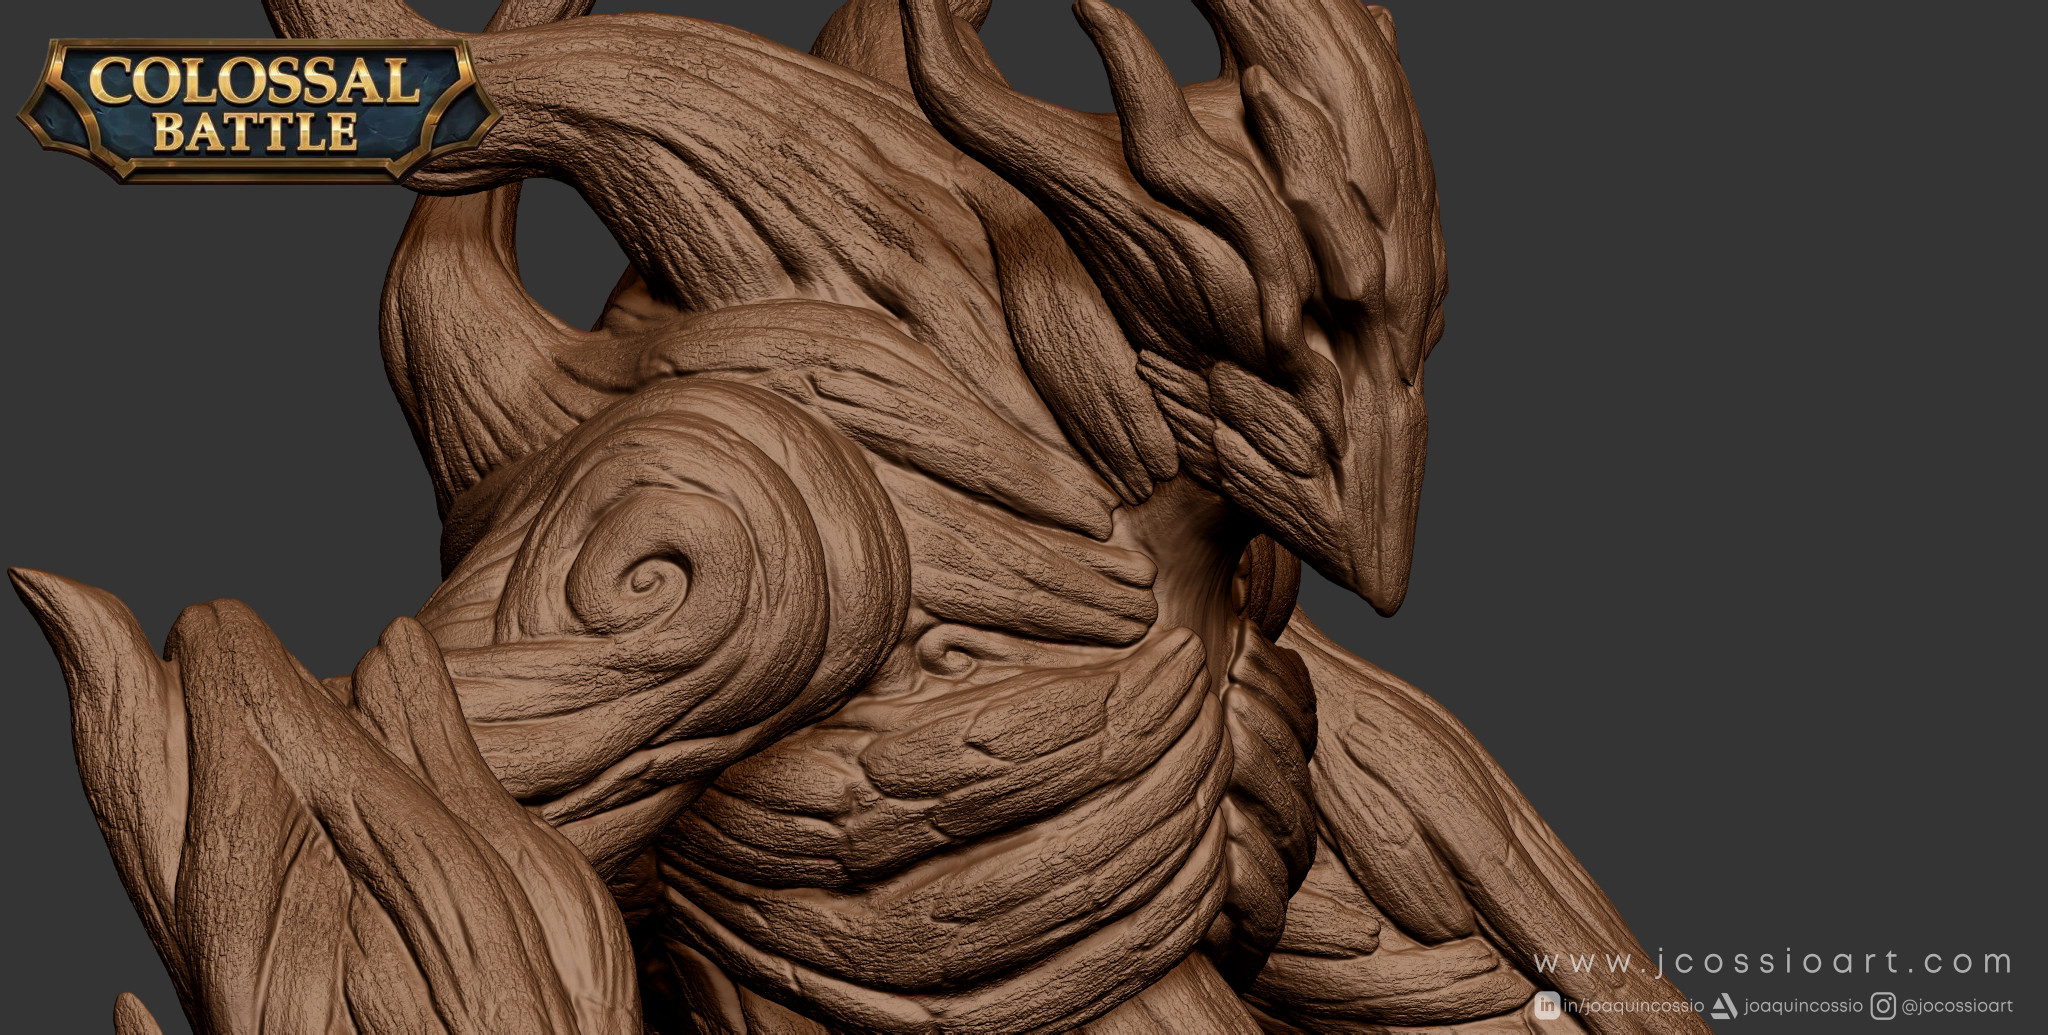Open the www.jcossioart.com website link
The height and width of the screenshot is (1035, 2048).
click(1773, 963)
